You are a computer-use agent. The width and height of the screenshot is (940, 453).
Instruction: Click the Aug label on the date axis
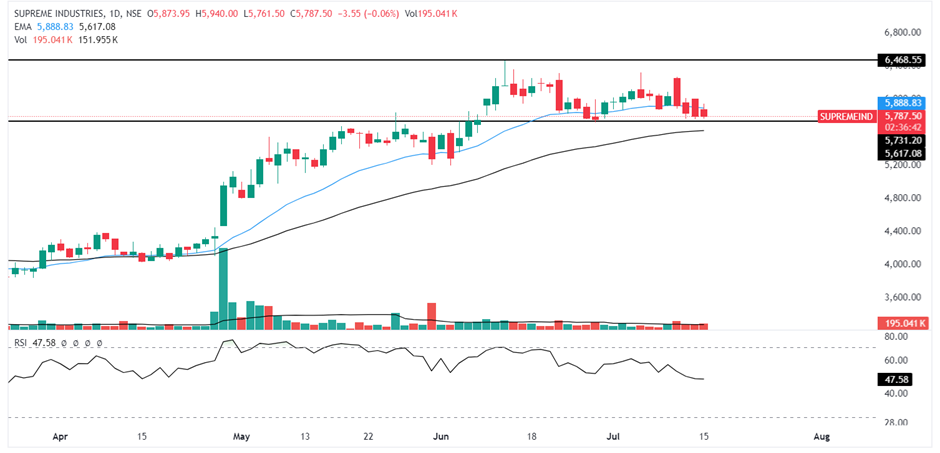pos(822,437)
